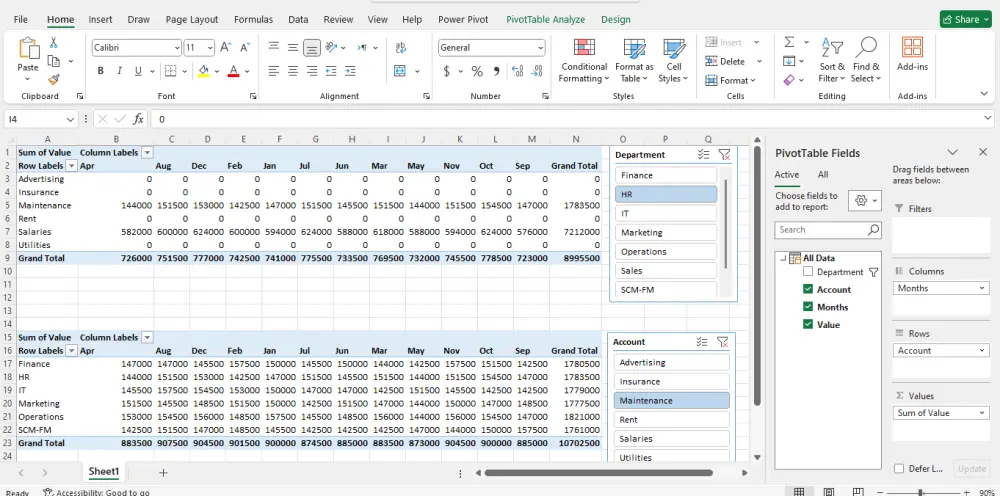Select Marketing in Department slicer
The width and height of the screenshot is (1000, 496).
[x=666, y=233]
